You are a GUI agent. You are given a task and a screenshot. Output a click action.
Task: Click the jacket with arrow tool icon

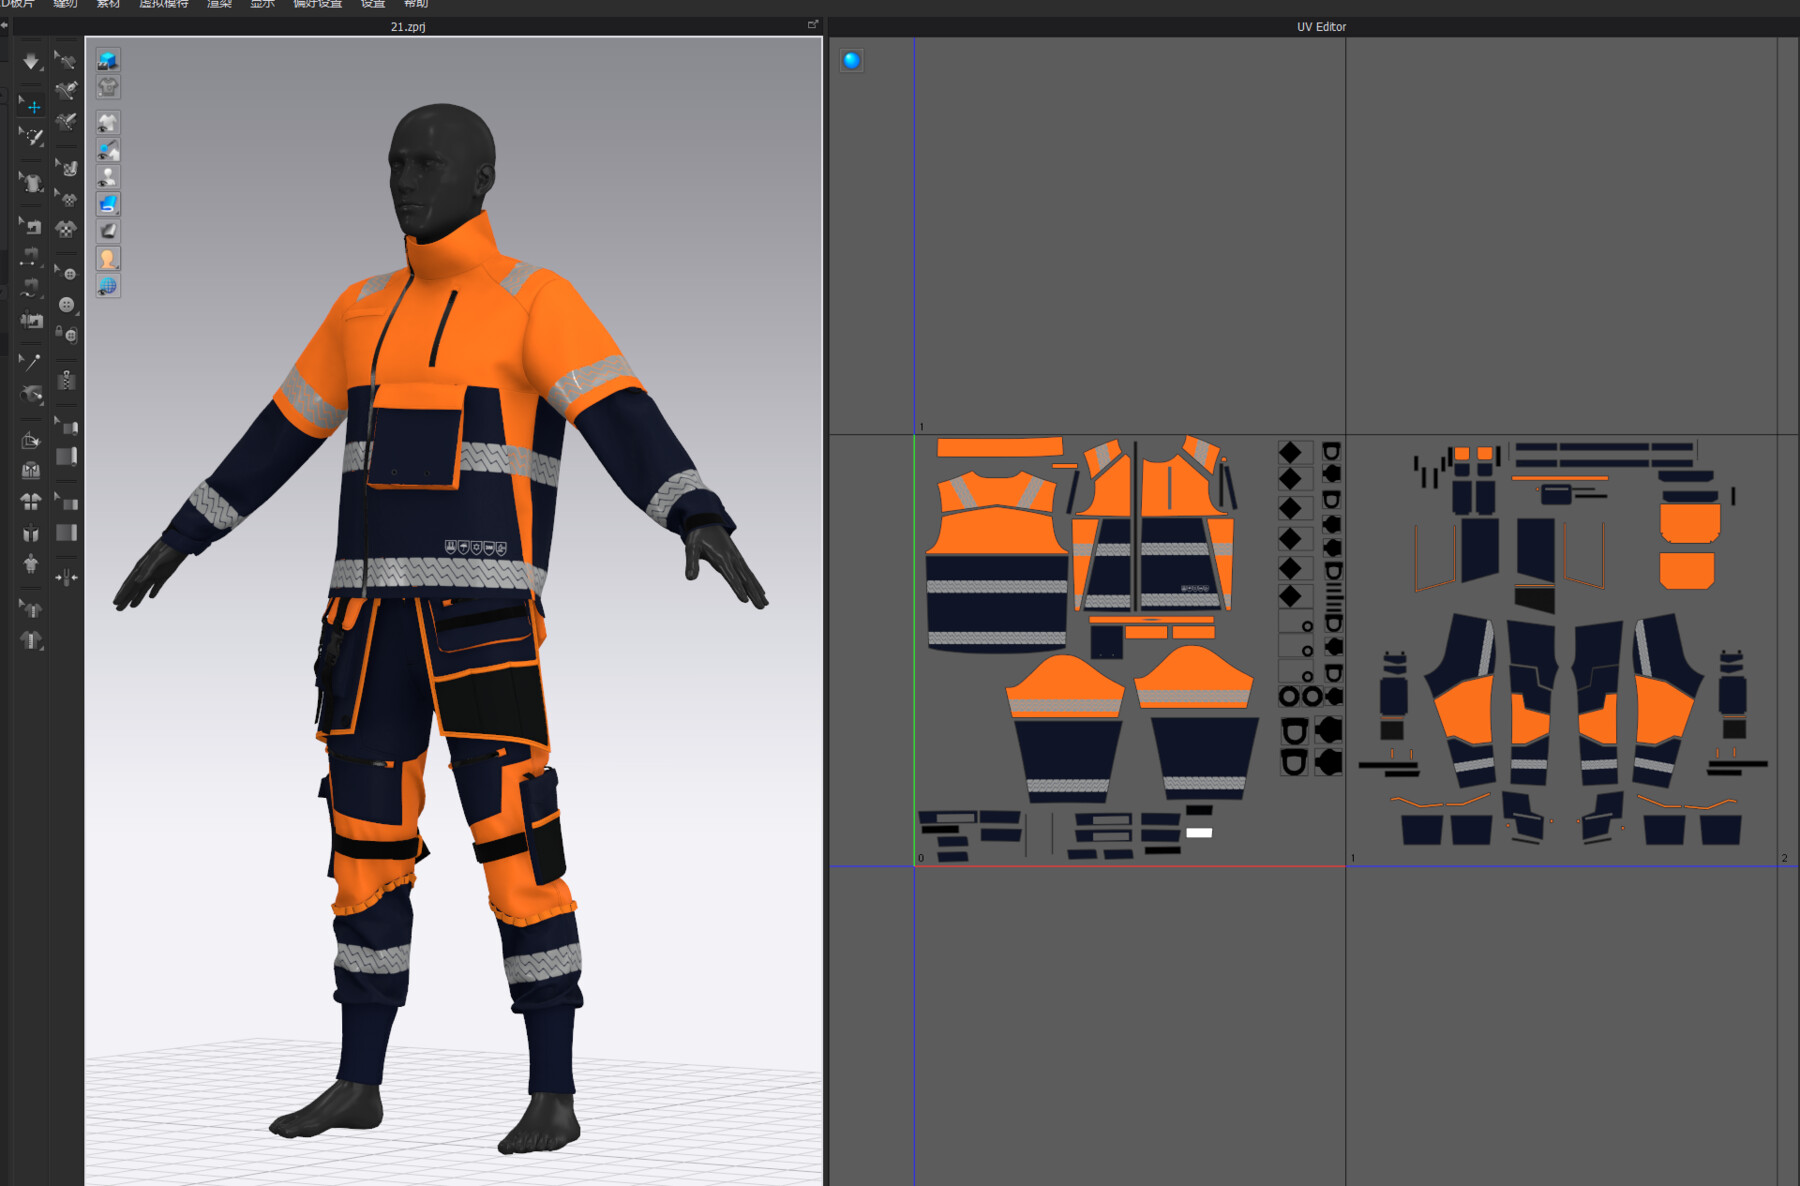[x=31, y=608]
